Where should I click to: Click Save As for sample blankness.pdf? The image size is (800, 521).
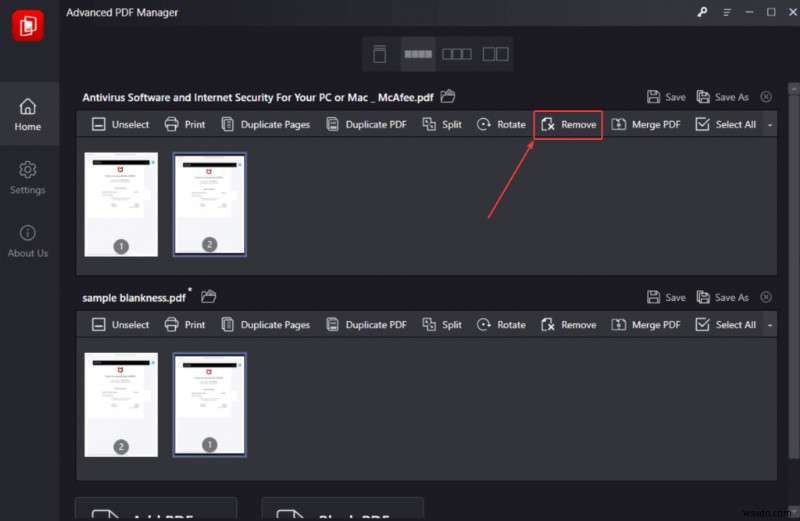(x=722, y=297)
